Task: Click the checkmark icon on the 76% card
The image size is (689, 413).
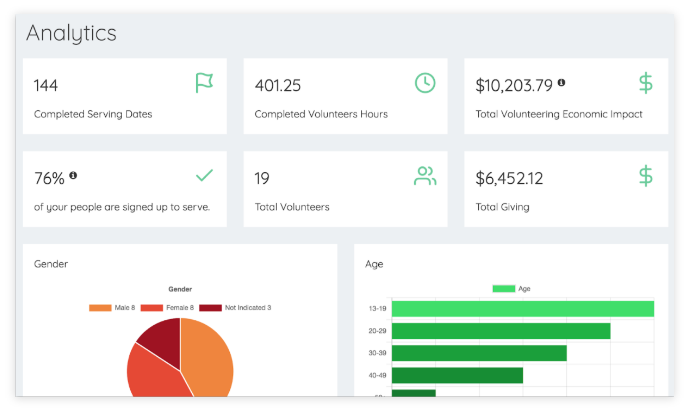Action: point(204,175)
